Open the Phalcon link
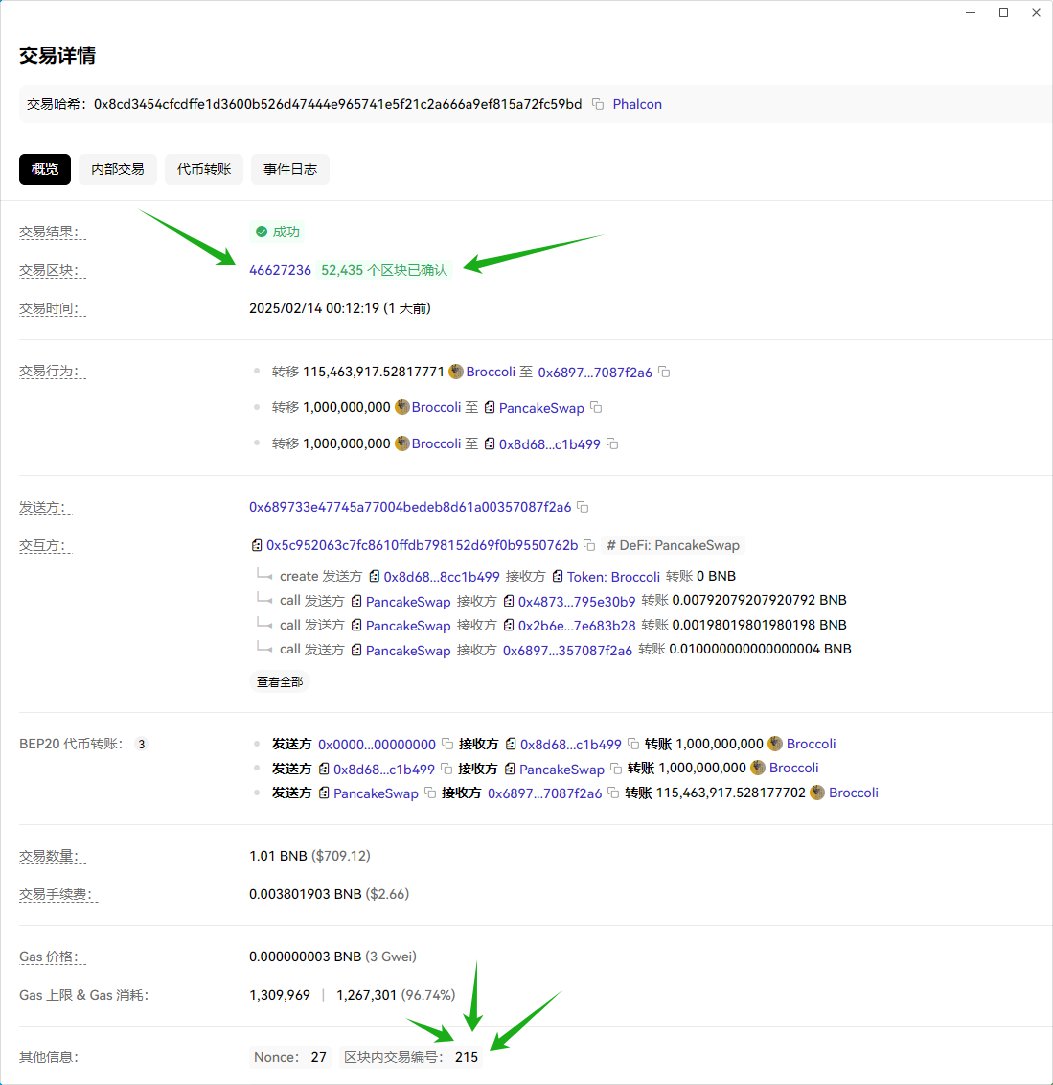 [637, 104]
